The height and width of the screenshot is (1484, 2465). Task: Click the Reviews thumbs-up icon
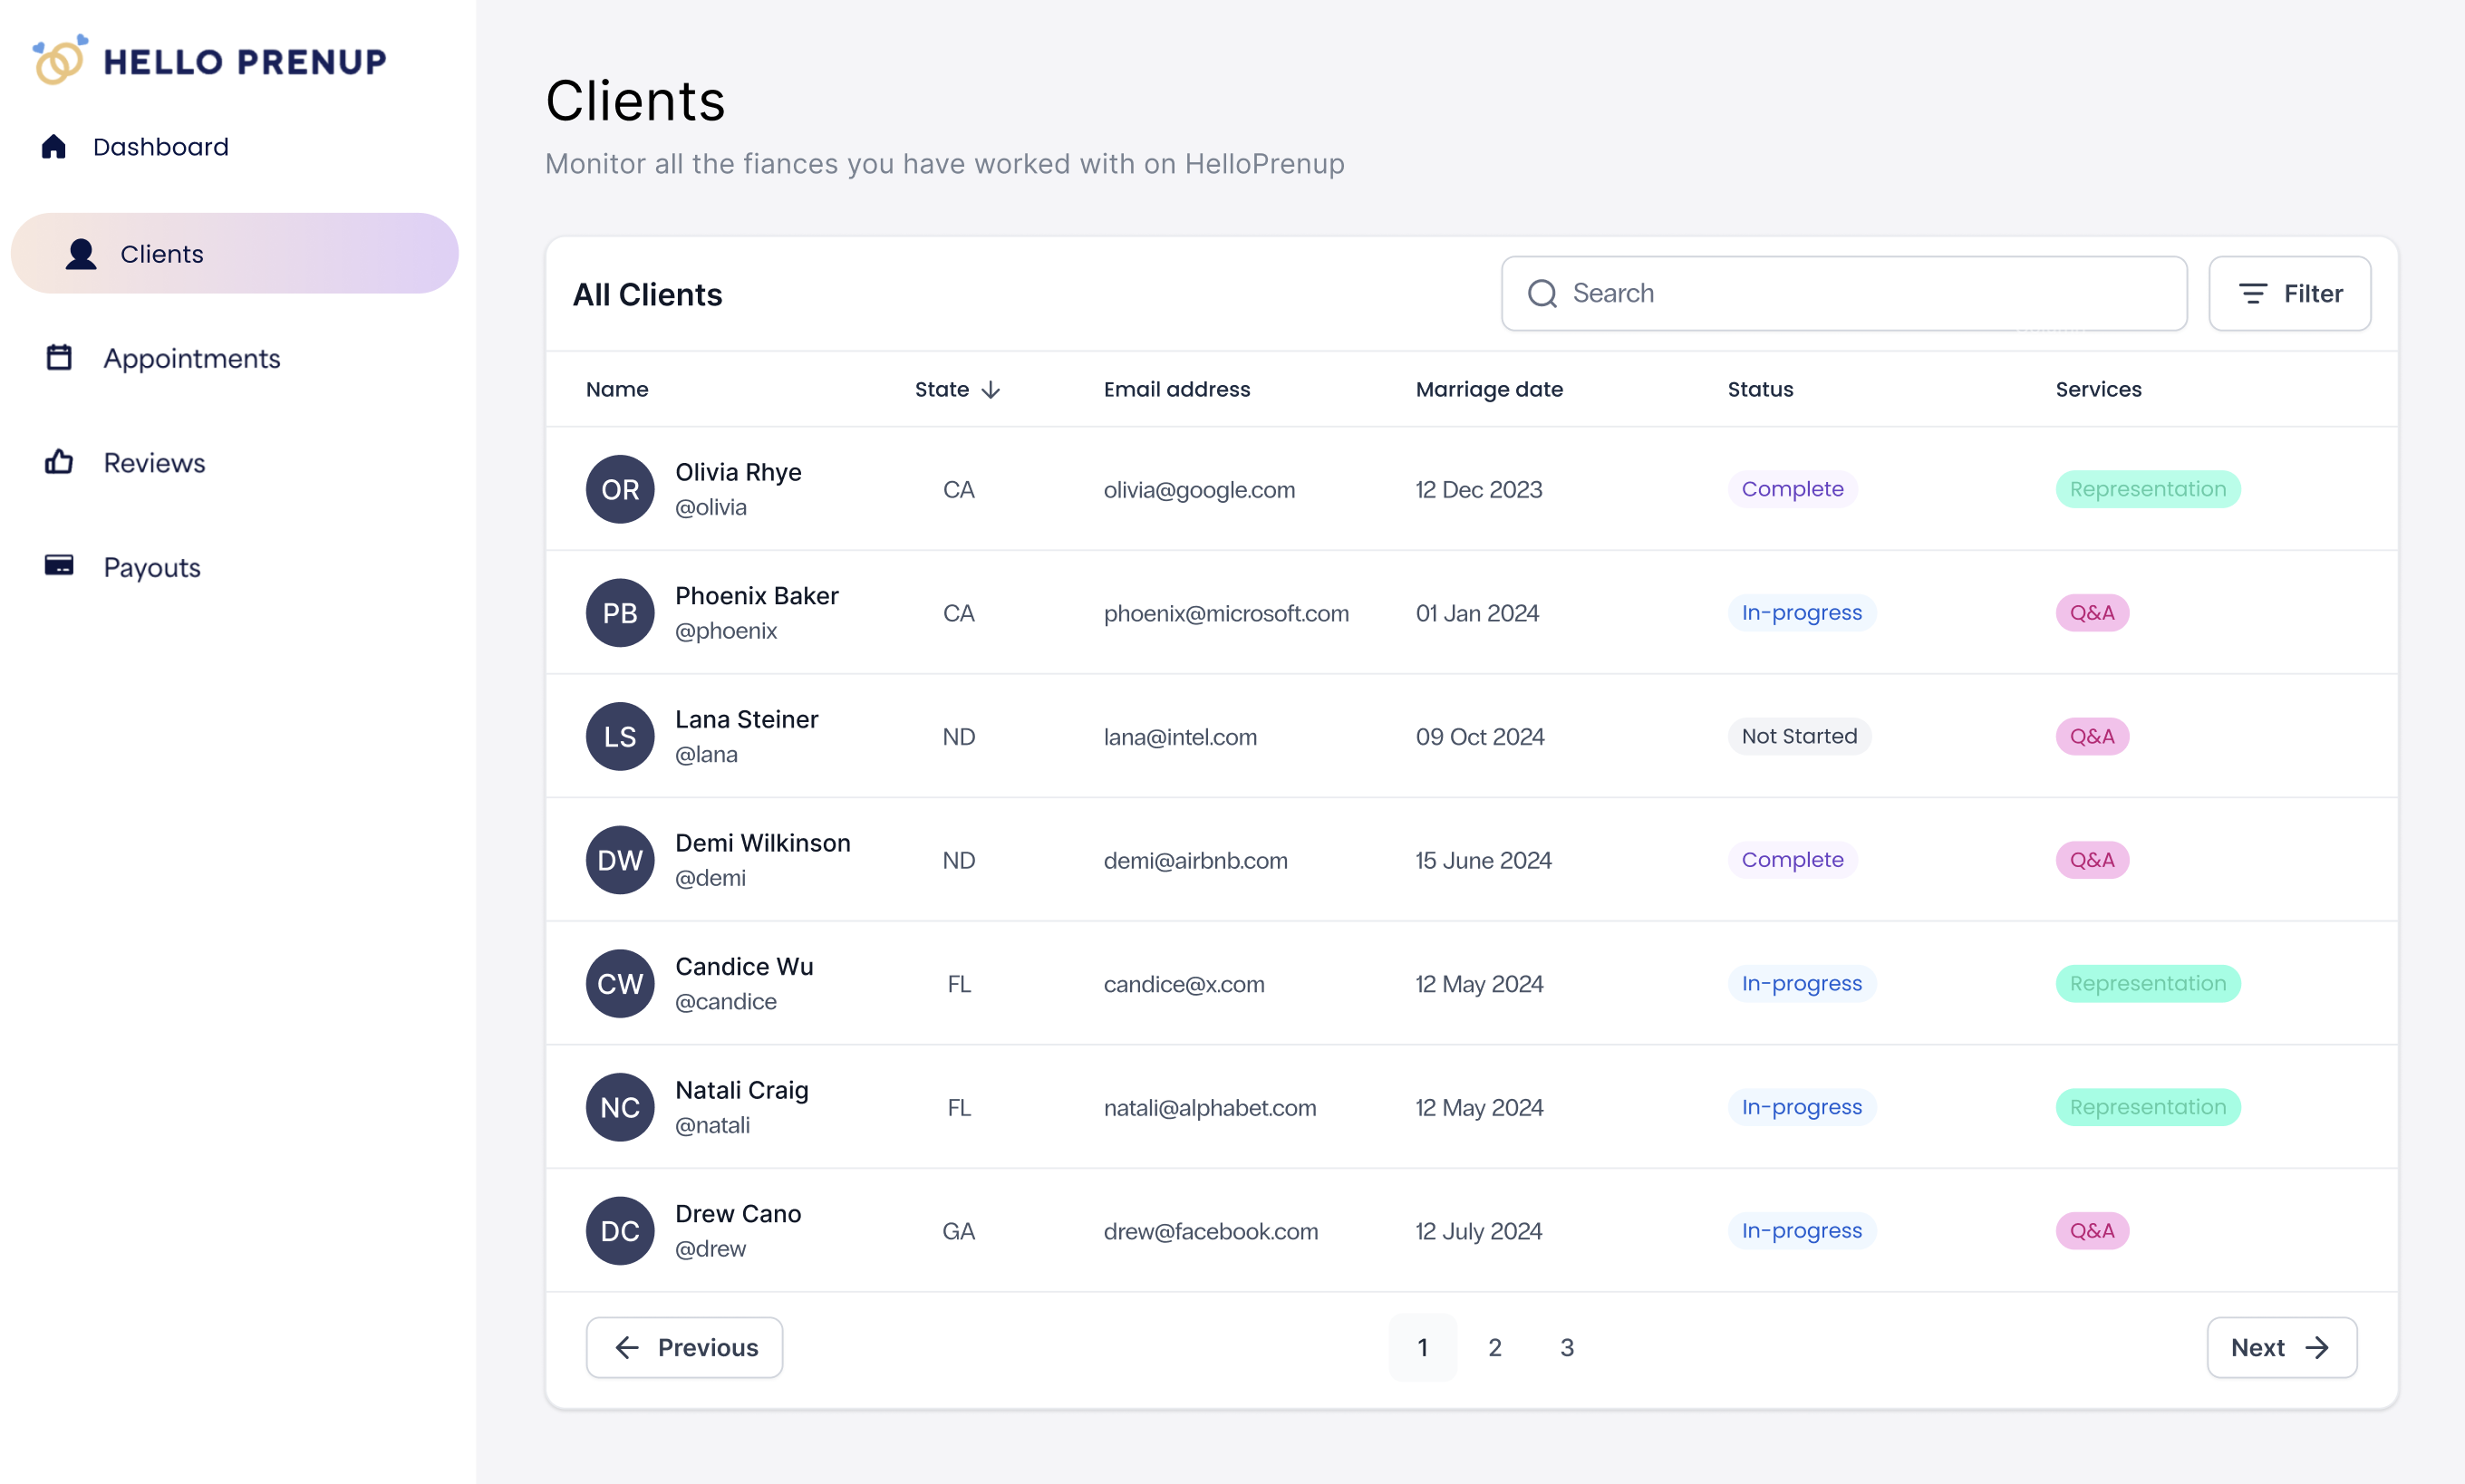pyautogui.click(x=59, y=462)
